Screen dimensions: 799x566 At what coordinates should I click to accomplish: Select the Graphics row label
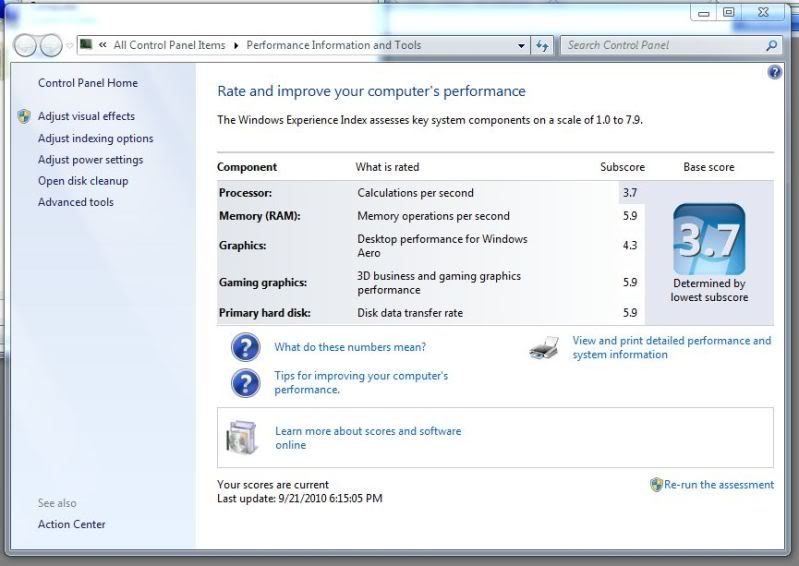coord(243,246)
